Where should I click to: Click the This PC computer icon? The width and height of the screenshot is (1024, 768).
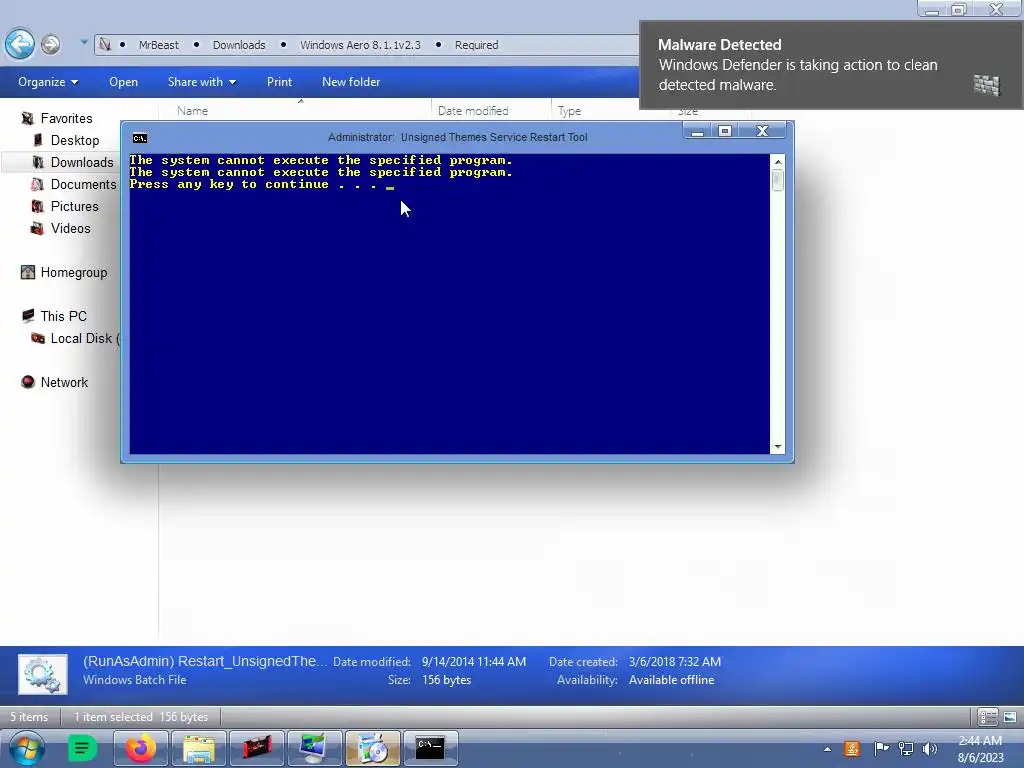(x=27, y=316)
